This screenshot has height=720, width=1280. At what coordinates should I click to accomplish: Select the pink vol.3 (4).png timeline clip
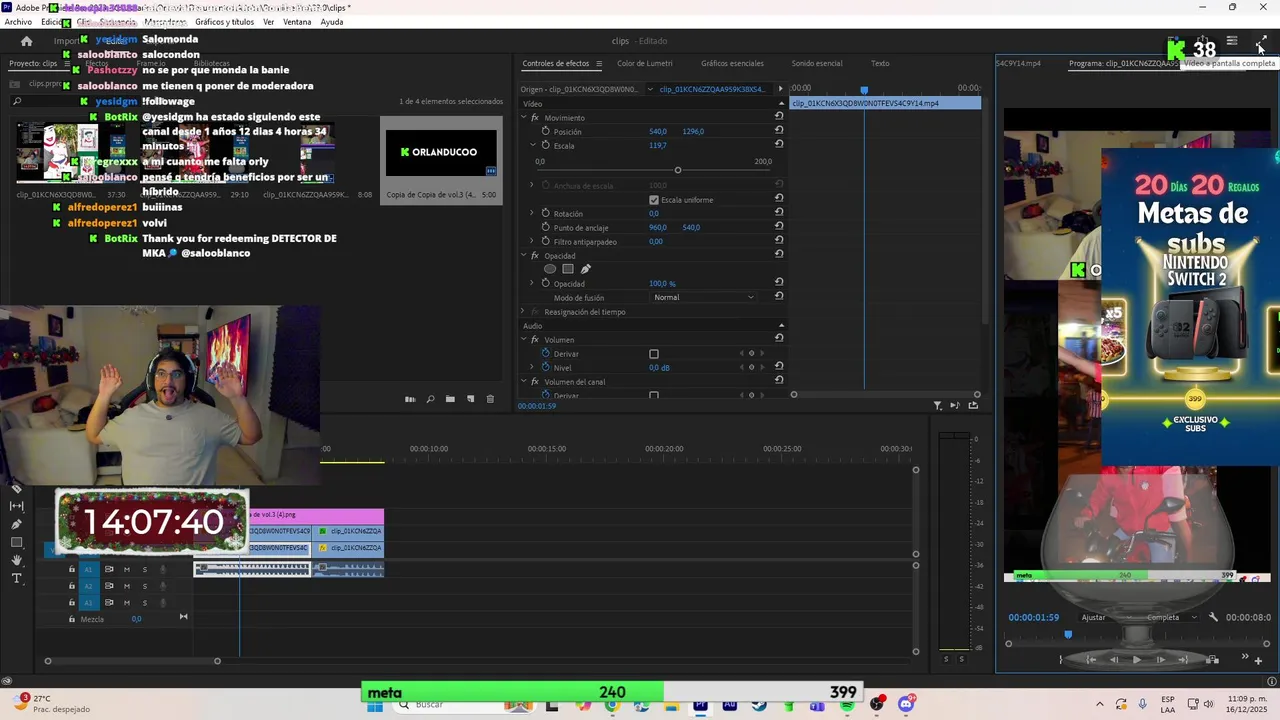pos(316,514)
